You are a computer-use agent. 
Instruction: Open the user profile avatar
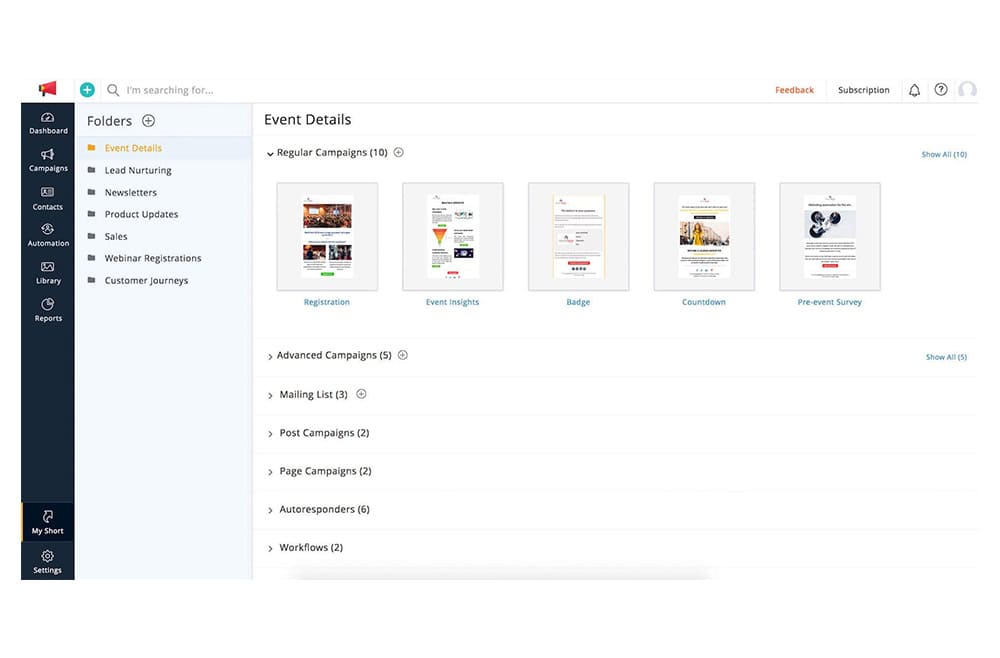967,90
